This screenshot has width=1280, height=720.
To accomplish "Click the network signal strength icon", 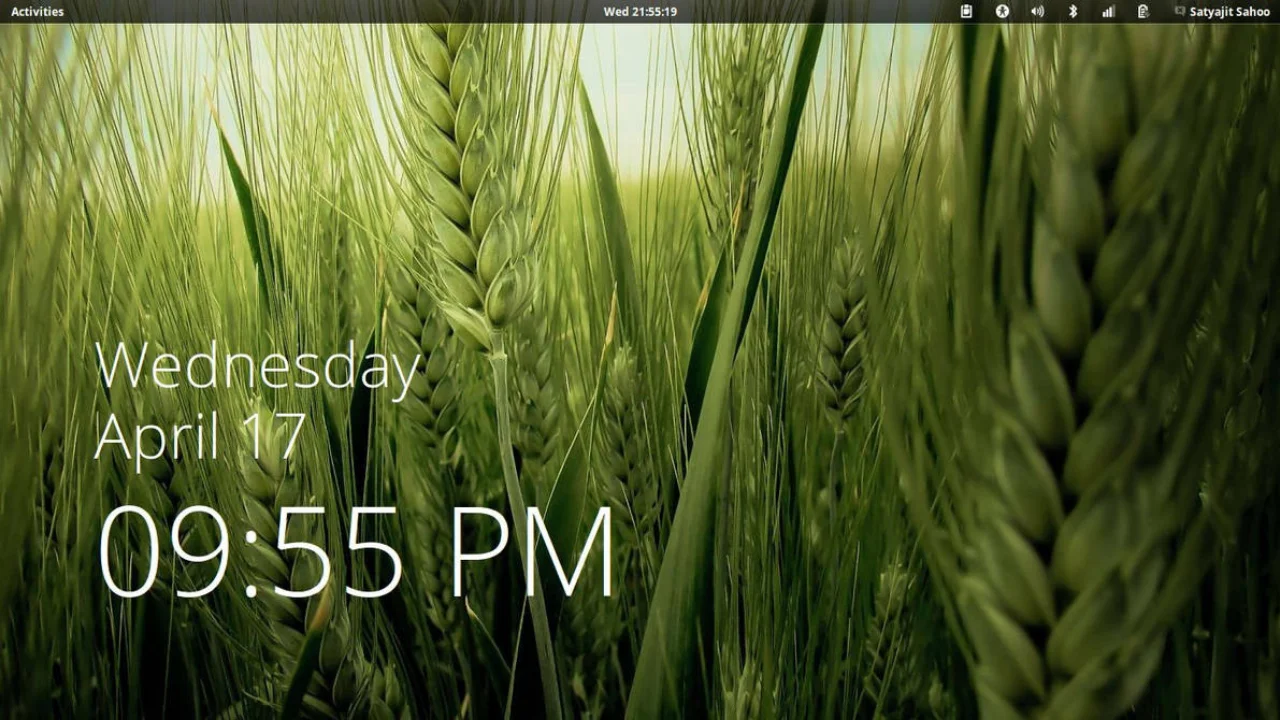I will [1106, 11].
